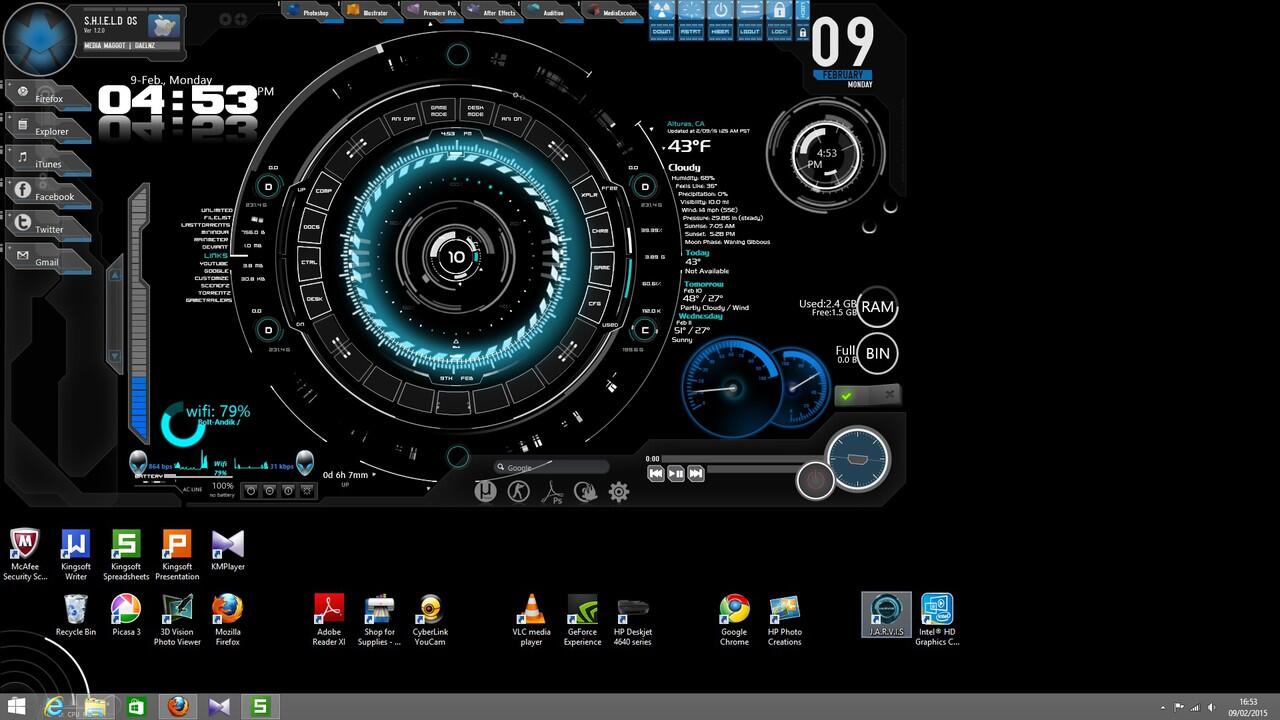Click the DOCS segment on the dial
Image resolution: width=1280 pixels, height=720 pixels.
coord(311,227)
